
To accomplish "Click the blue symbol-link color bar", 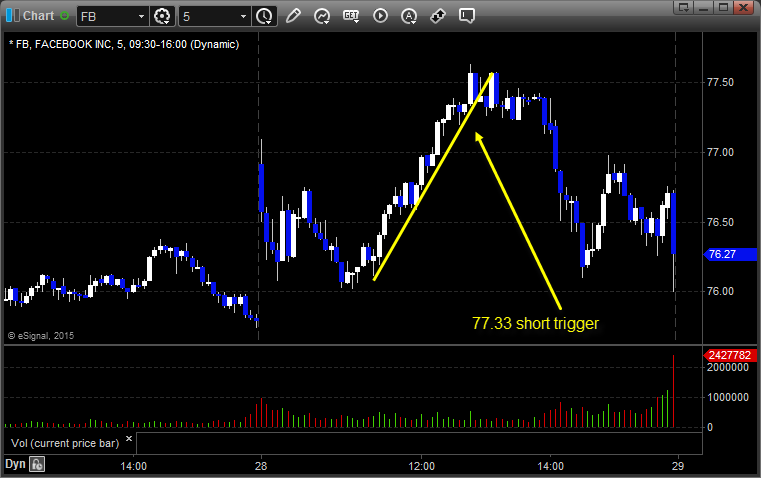I will pos(9,16).
